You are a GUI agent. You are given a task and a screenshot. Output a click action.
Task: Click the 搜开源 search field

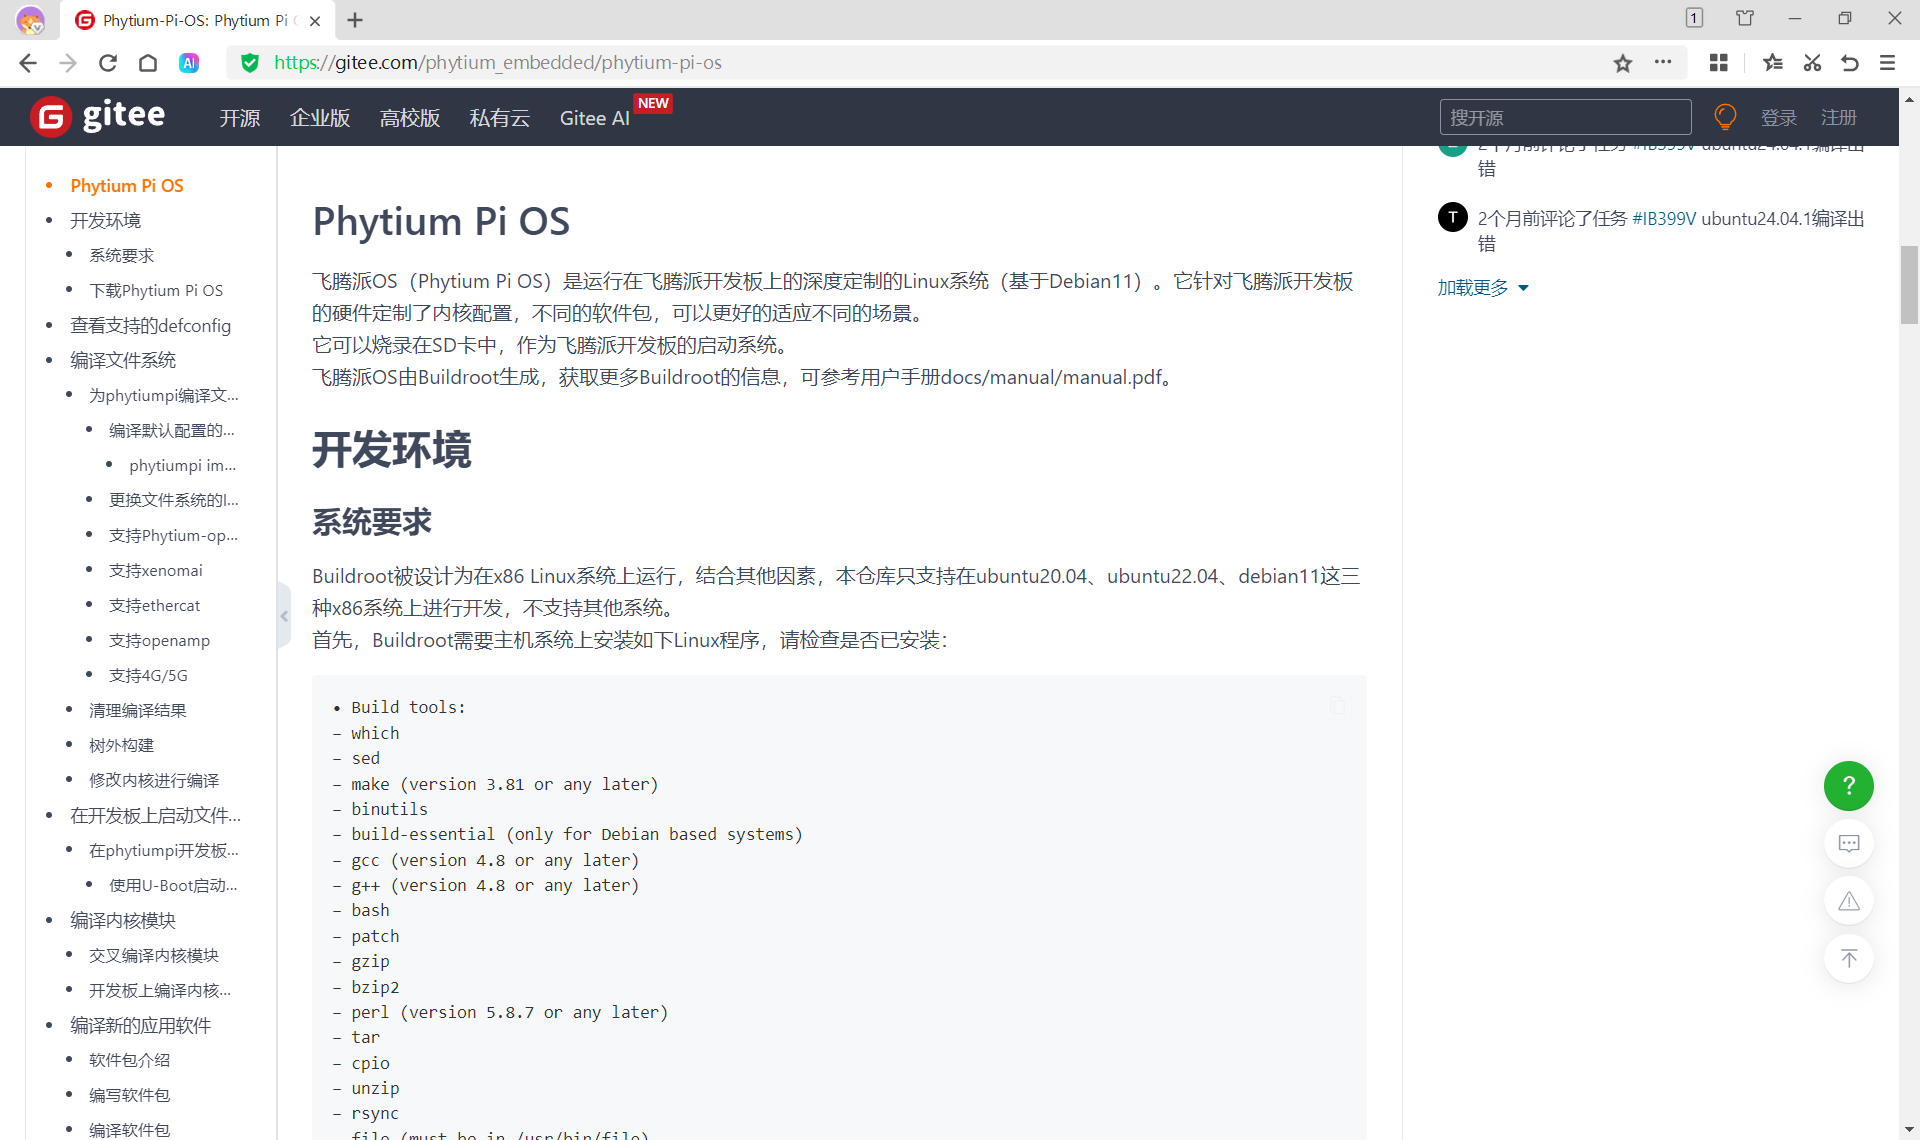tap(1565, 117)
